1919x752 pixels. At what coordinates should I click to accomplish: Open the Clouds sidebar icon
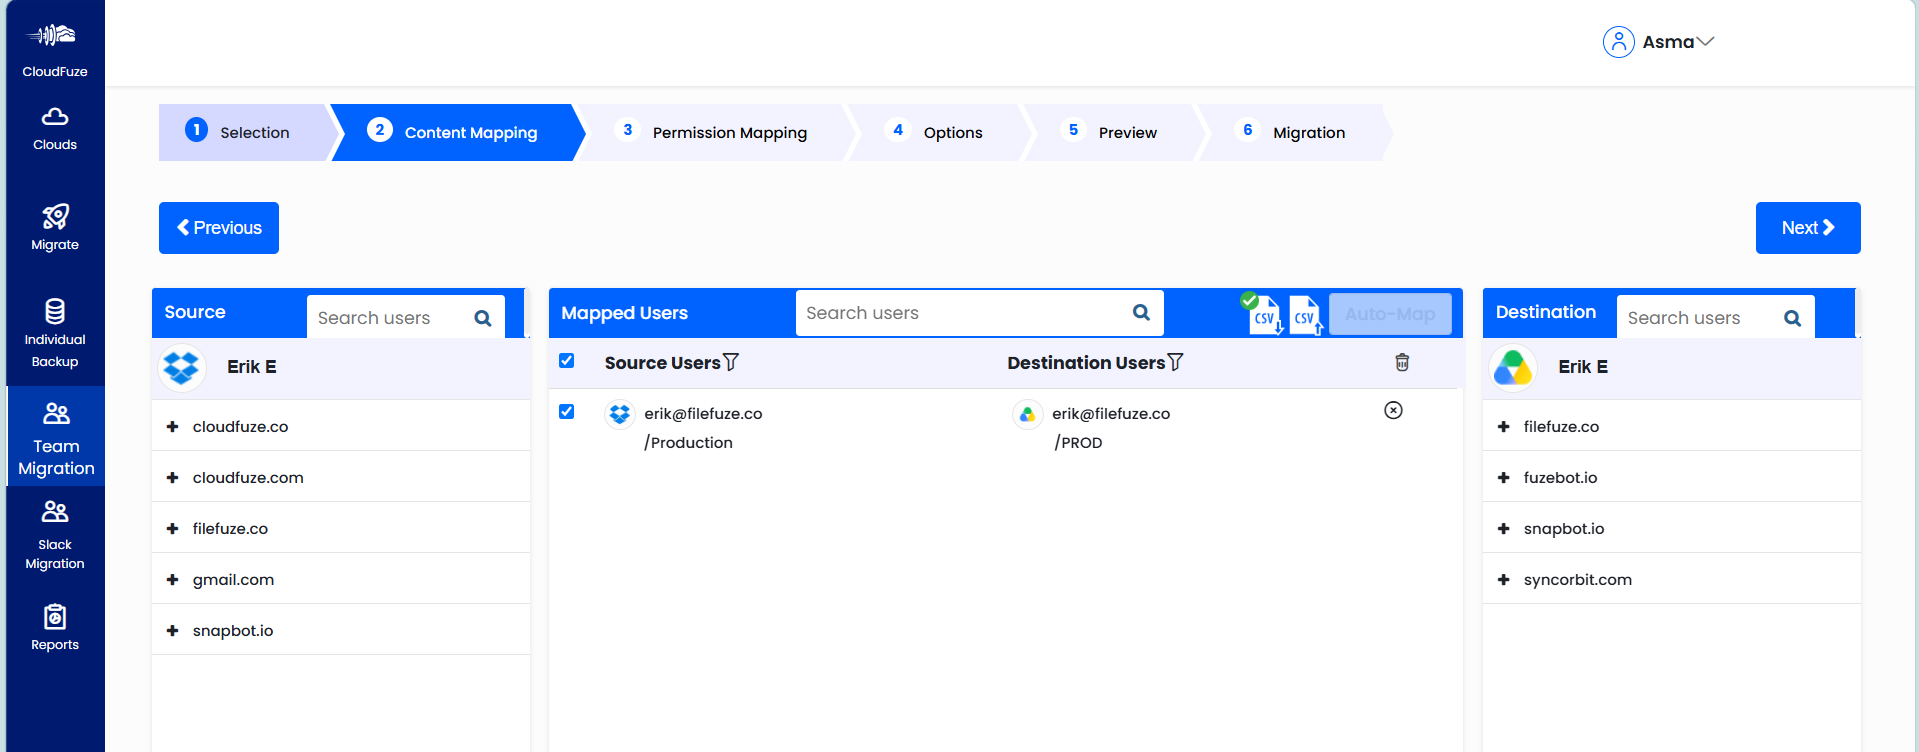[x=55, y=117]
